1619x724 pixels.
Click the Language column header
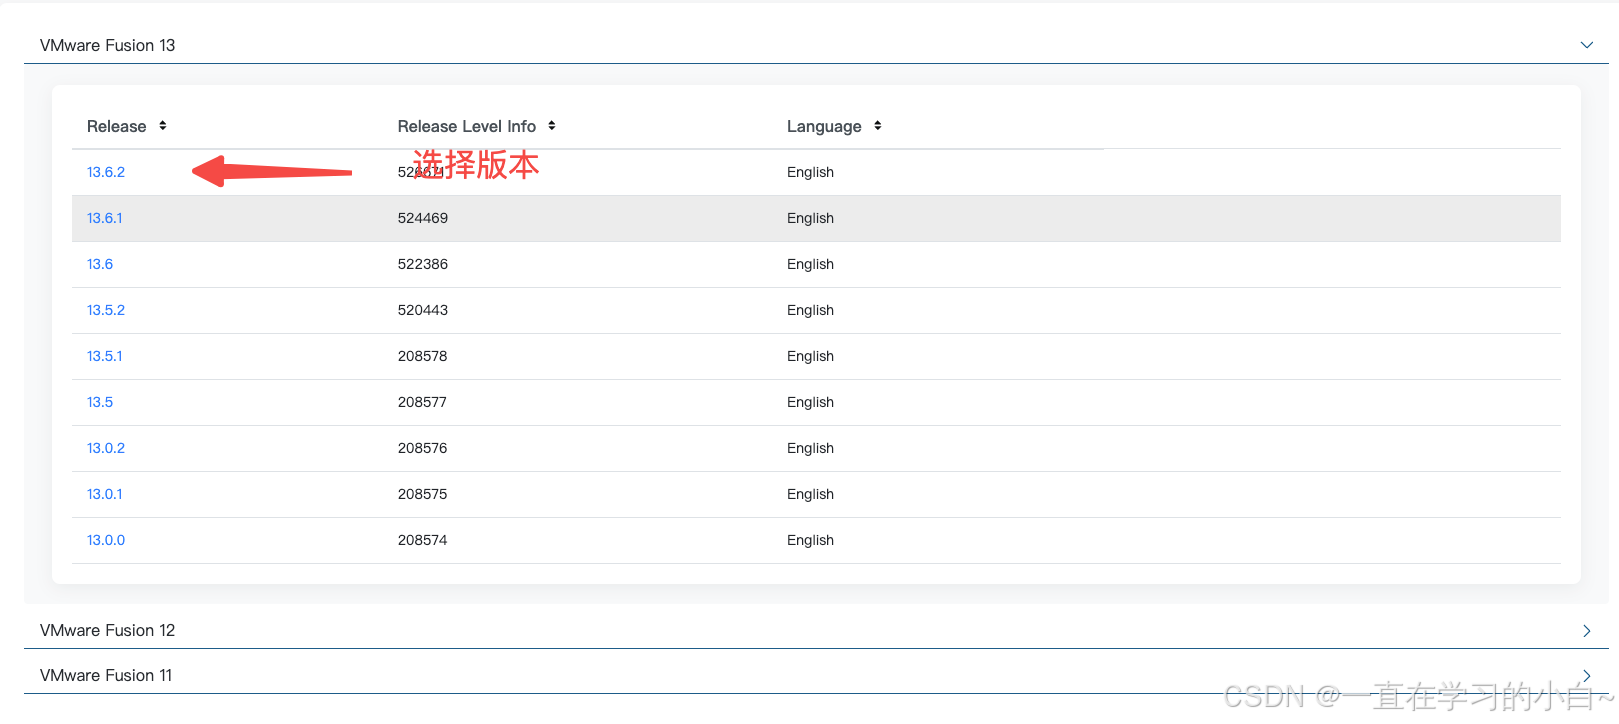[824, 126]
